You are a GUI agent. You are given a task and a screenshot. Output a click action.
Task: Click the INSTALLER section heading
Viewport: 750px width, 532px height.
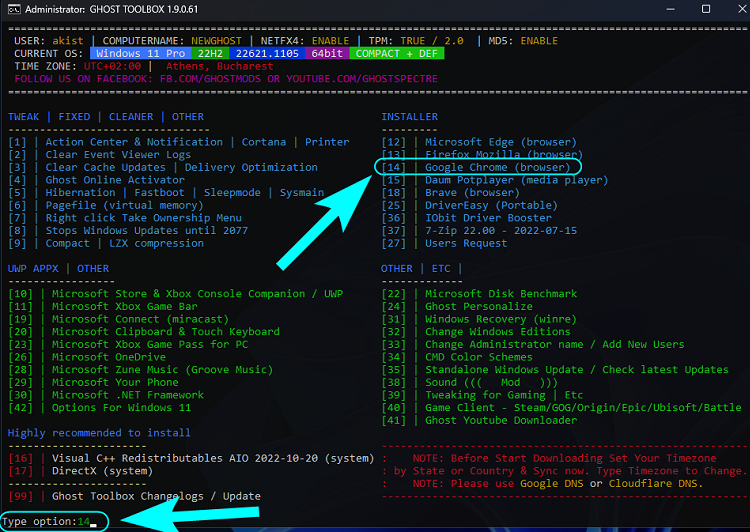409,117
